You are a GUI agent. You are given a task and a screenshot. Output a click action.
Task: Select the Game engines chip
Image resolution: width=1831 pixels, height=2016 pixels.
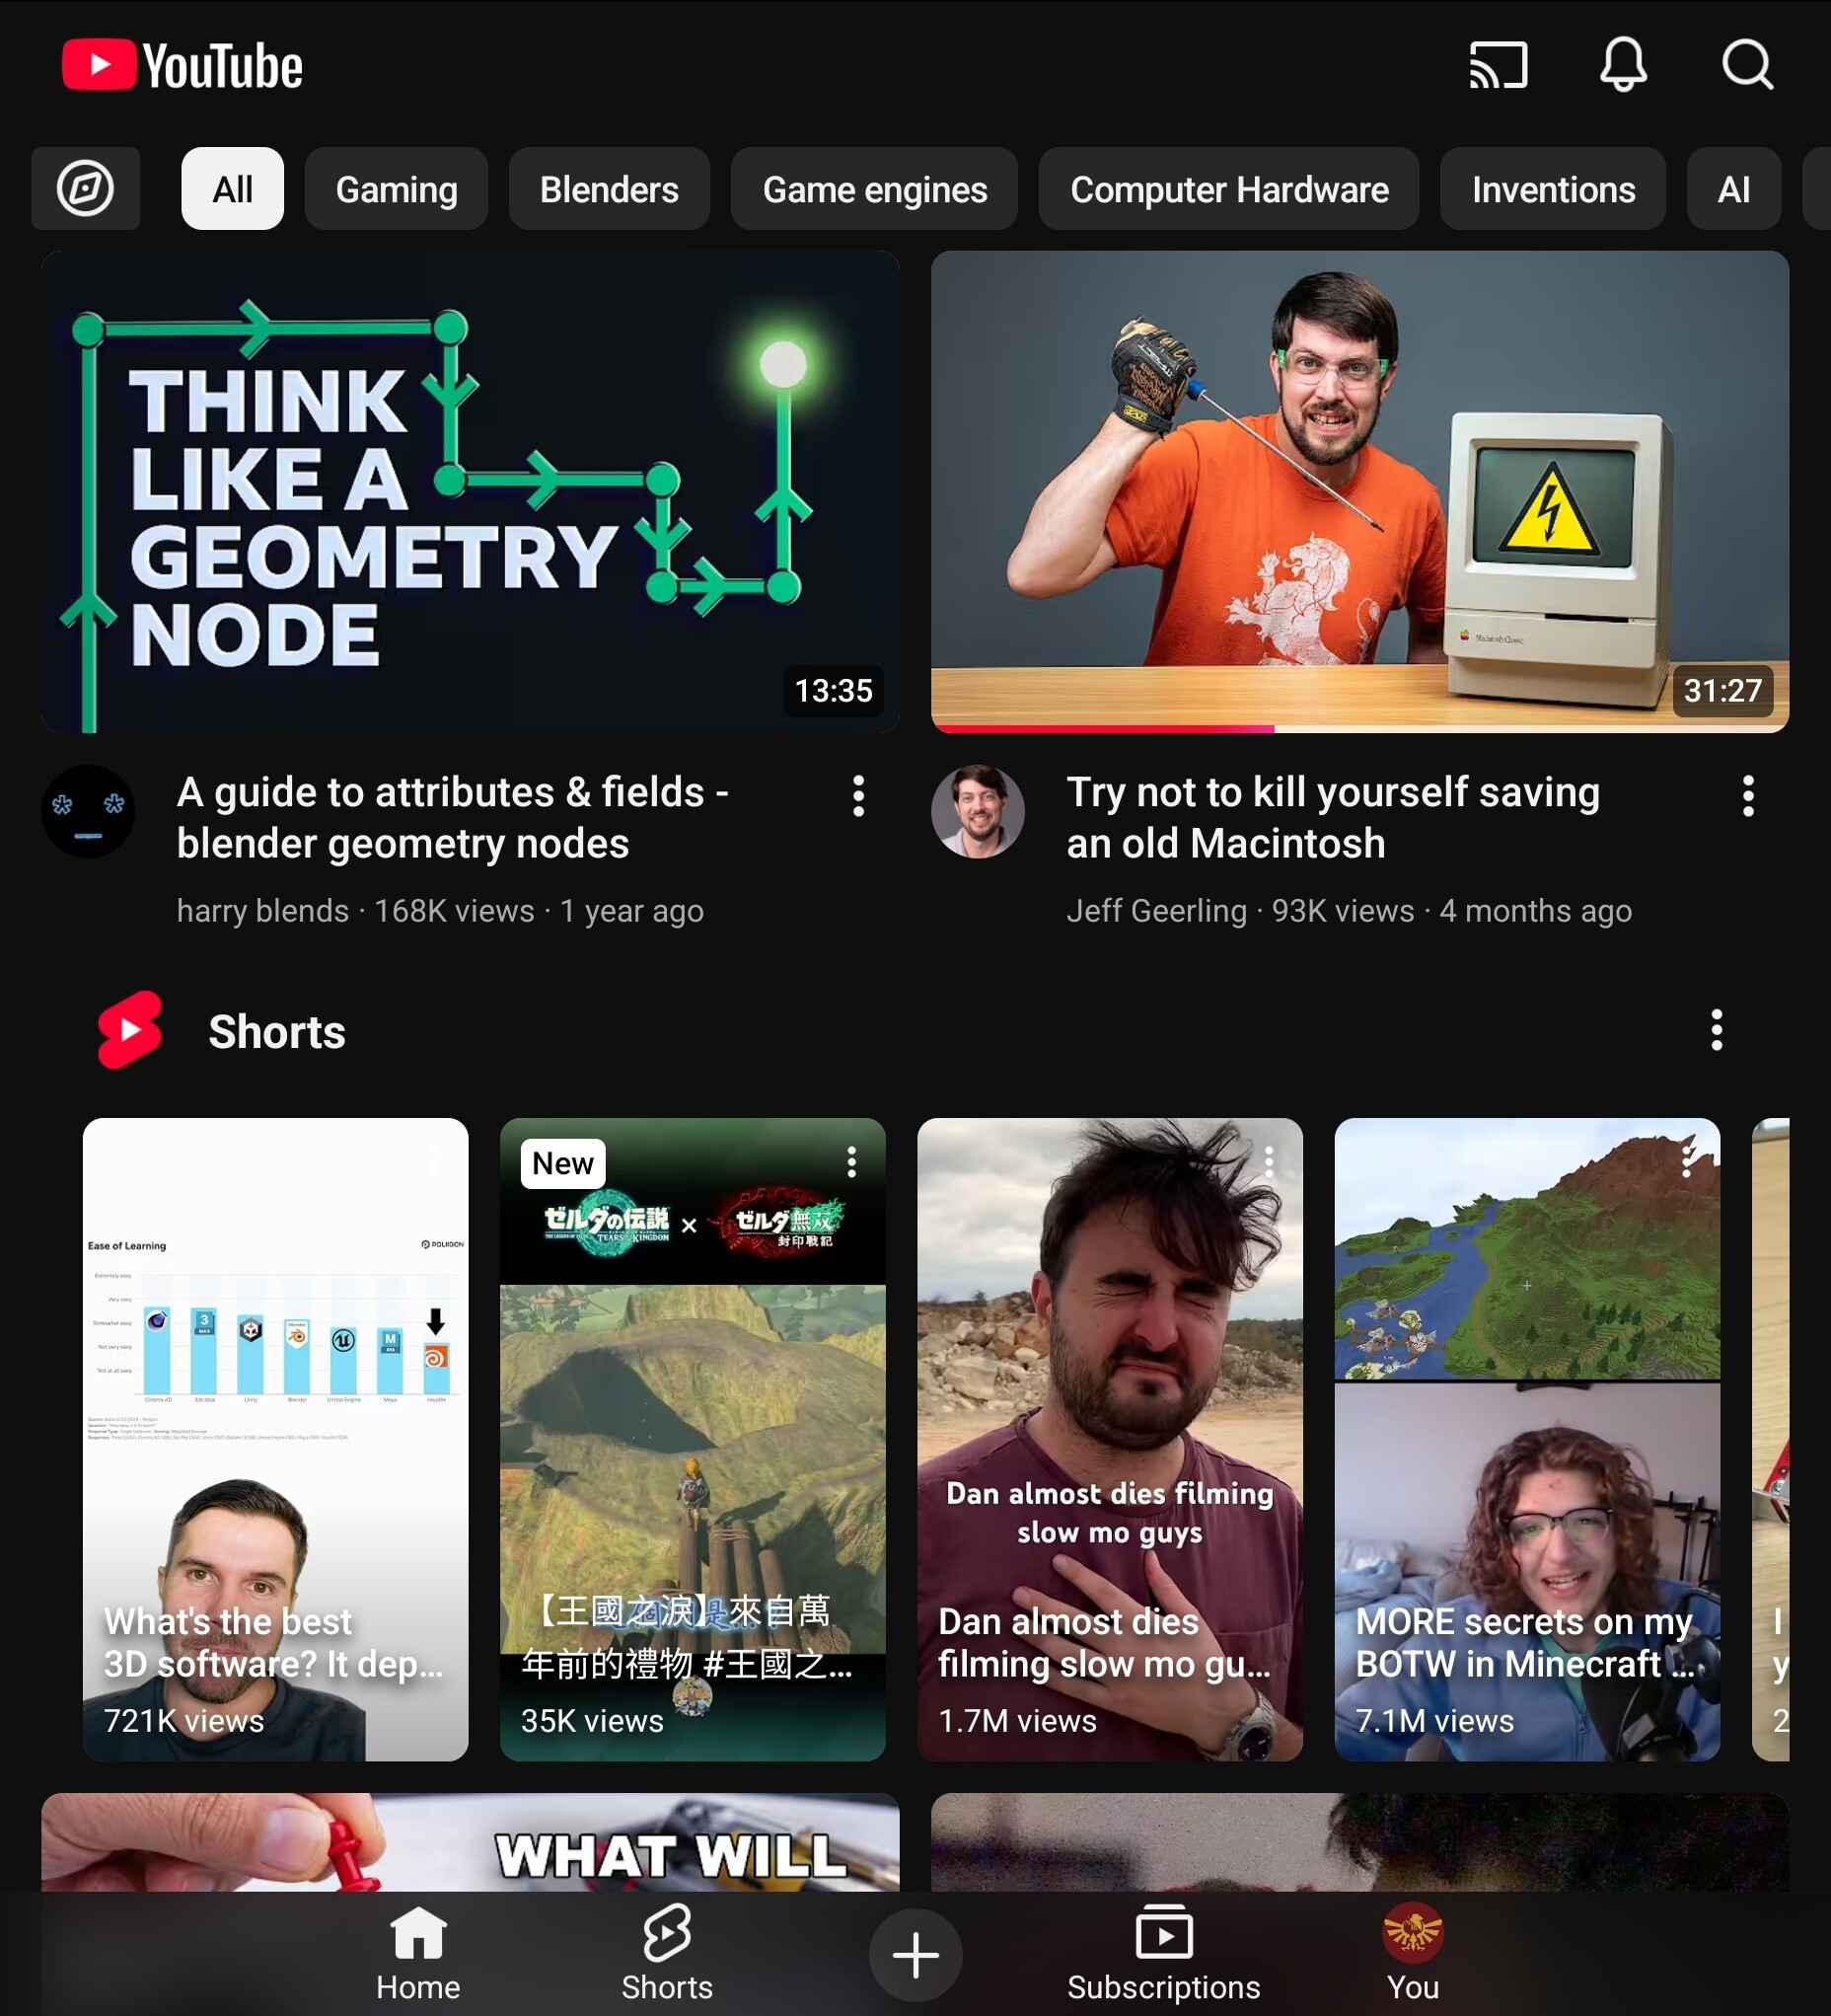pos(874,189)
